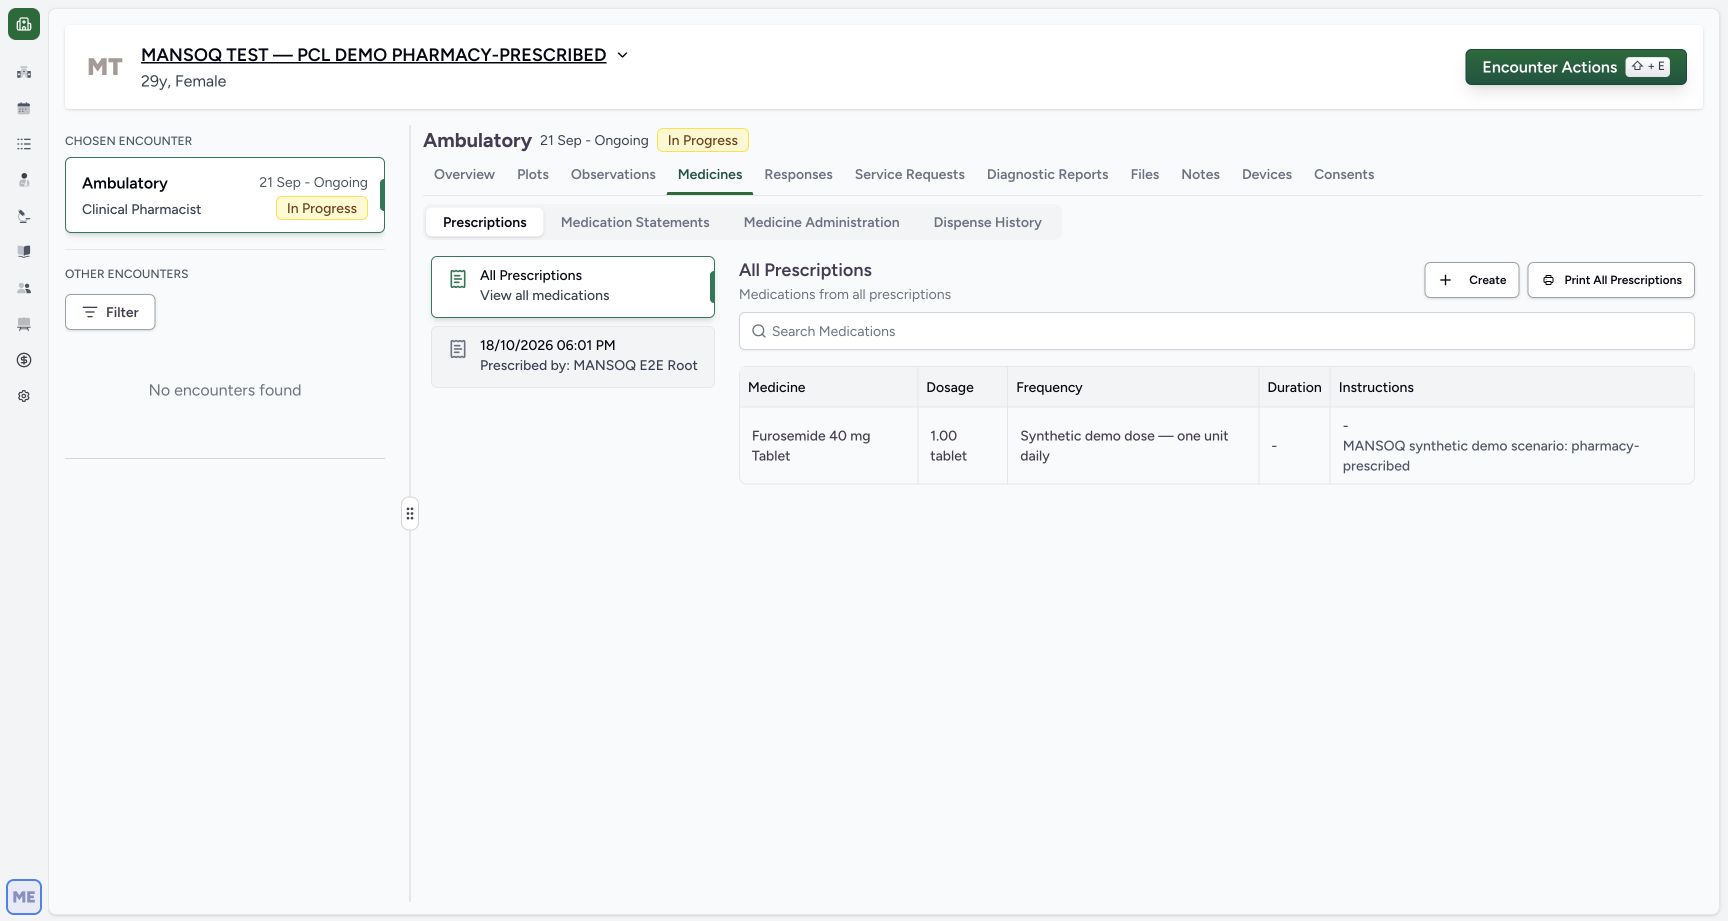1728x921 pixels.
Task: Open the encounters Filter button
Action: coord(110,312)
